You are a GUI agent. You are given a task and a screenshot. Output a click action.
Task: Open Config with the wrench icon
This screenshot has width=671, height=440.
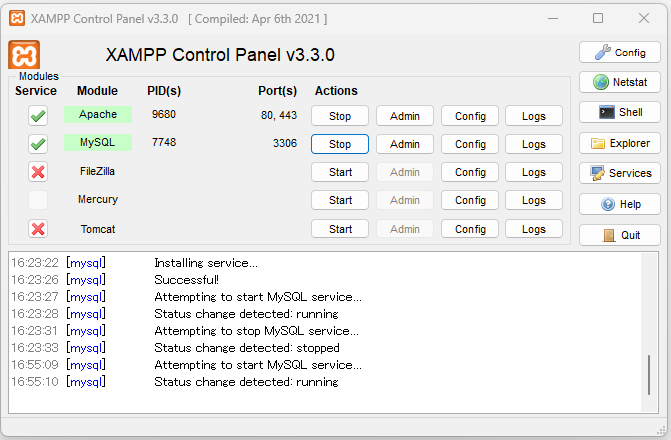point(620,52)
